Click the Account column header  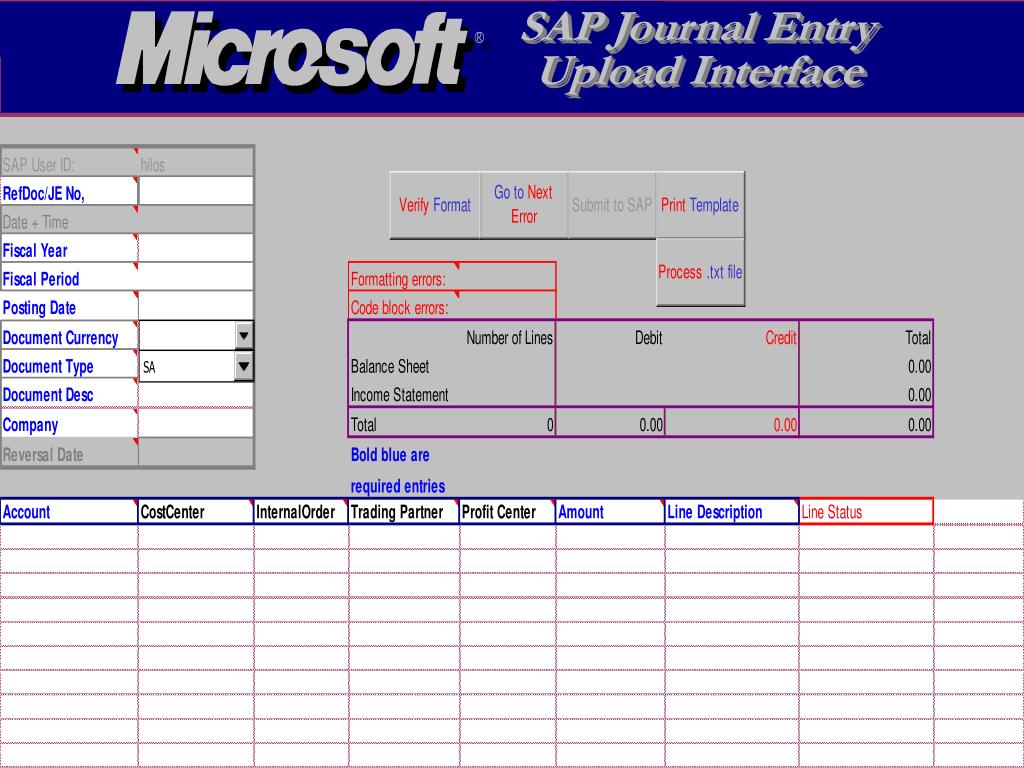coord(69,512)
